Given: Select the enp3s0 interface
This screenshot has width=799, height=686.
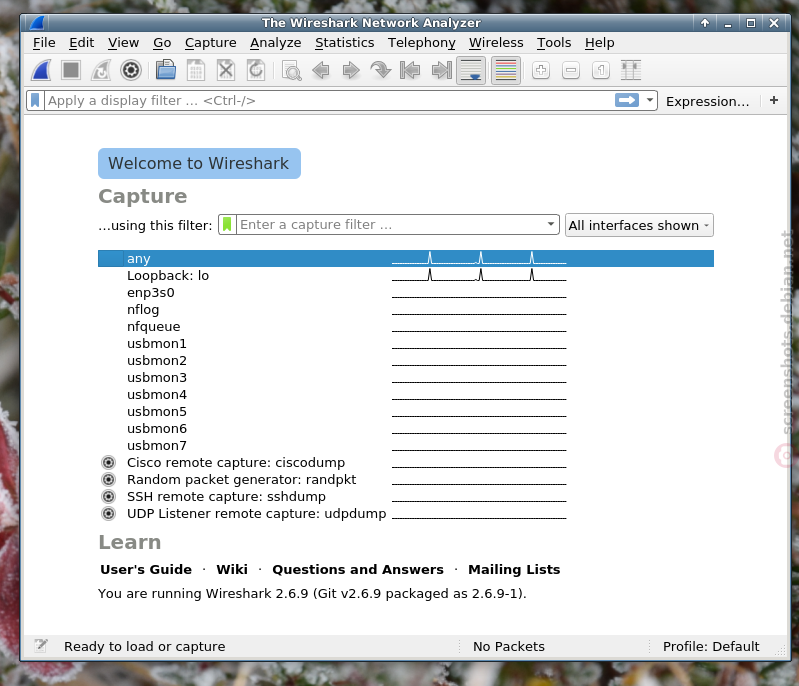Looking at the screenshot, I should click(x=406, y=293).
